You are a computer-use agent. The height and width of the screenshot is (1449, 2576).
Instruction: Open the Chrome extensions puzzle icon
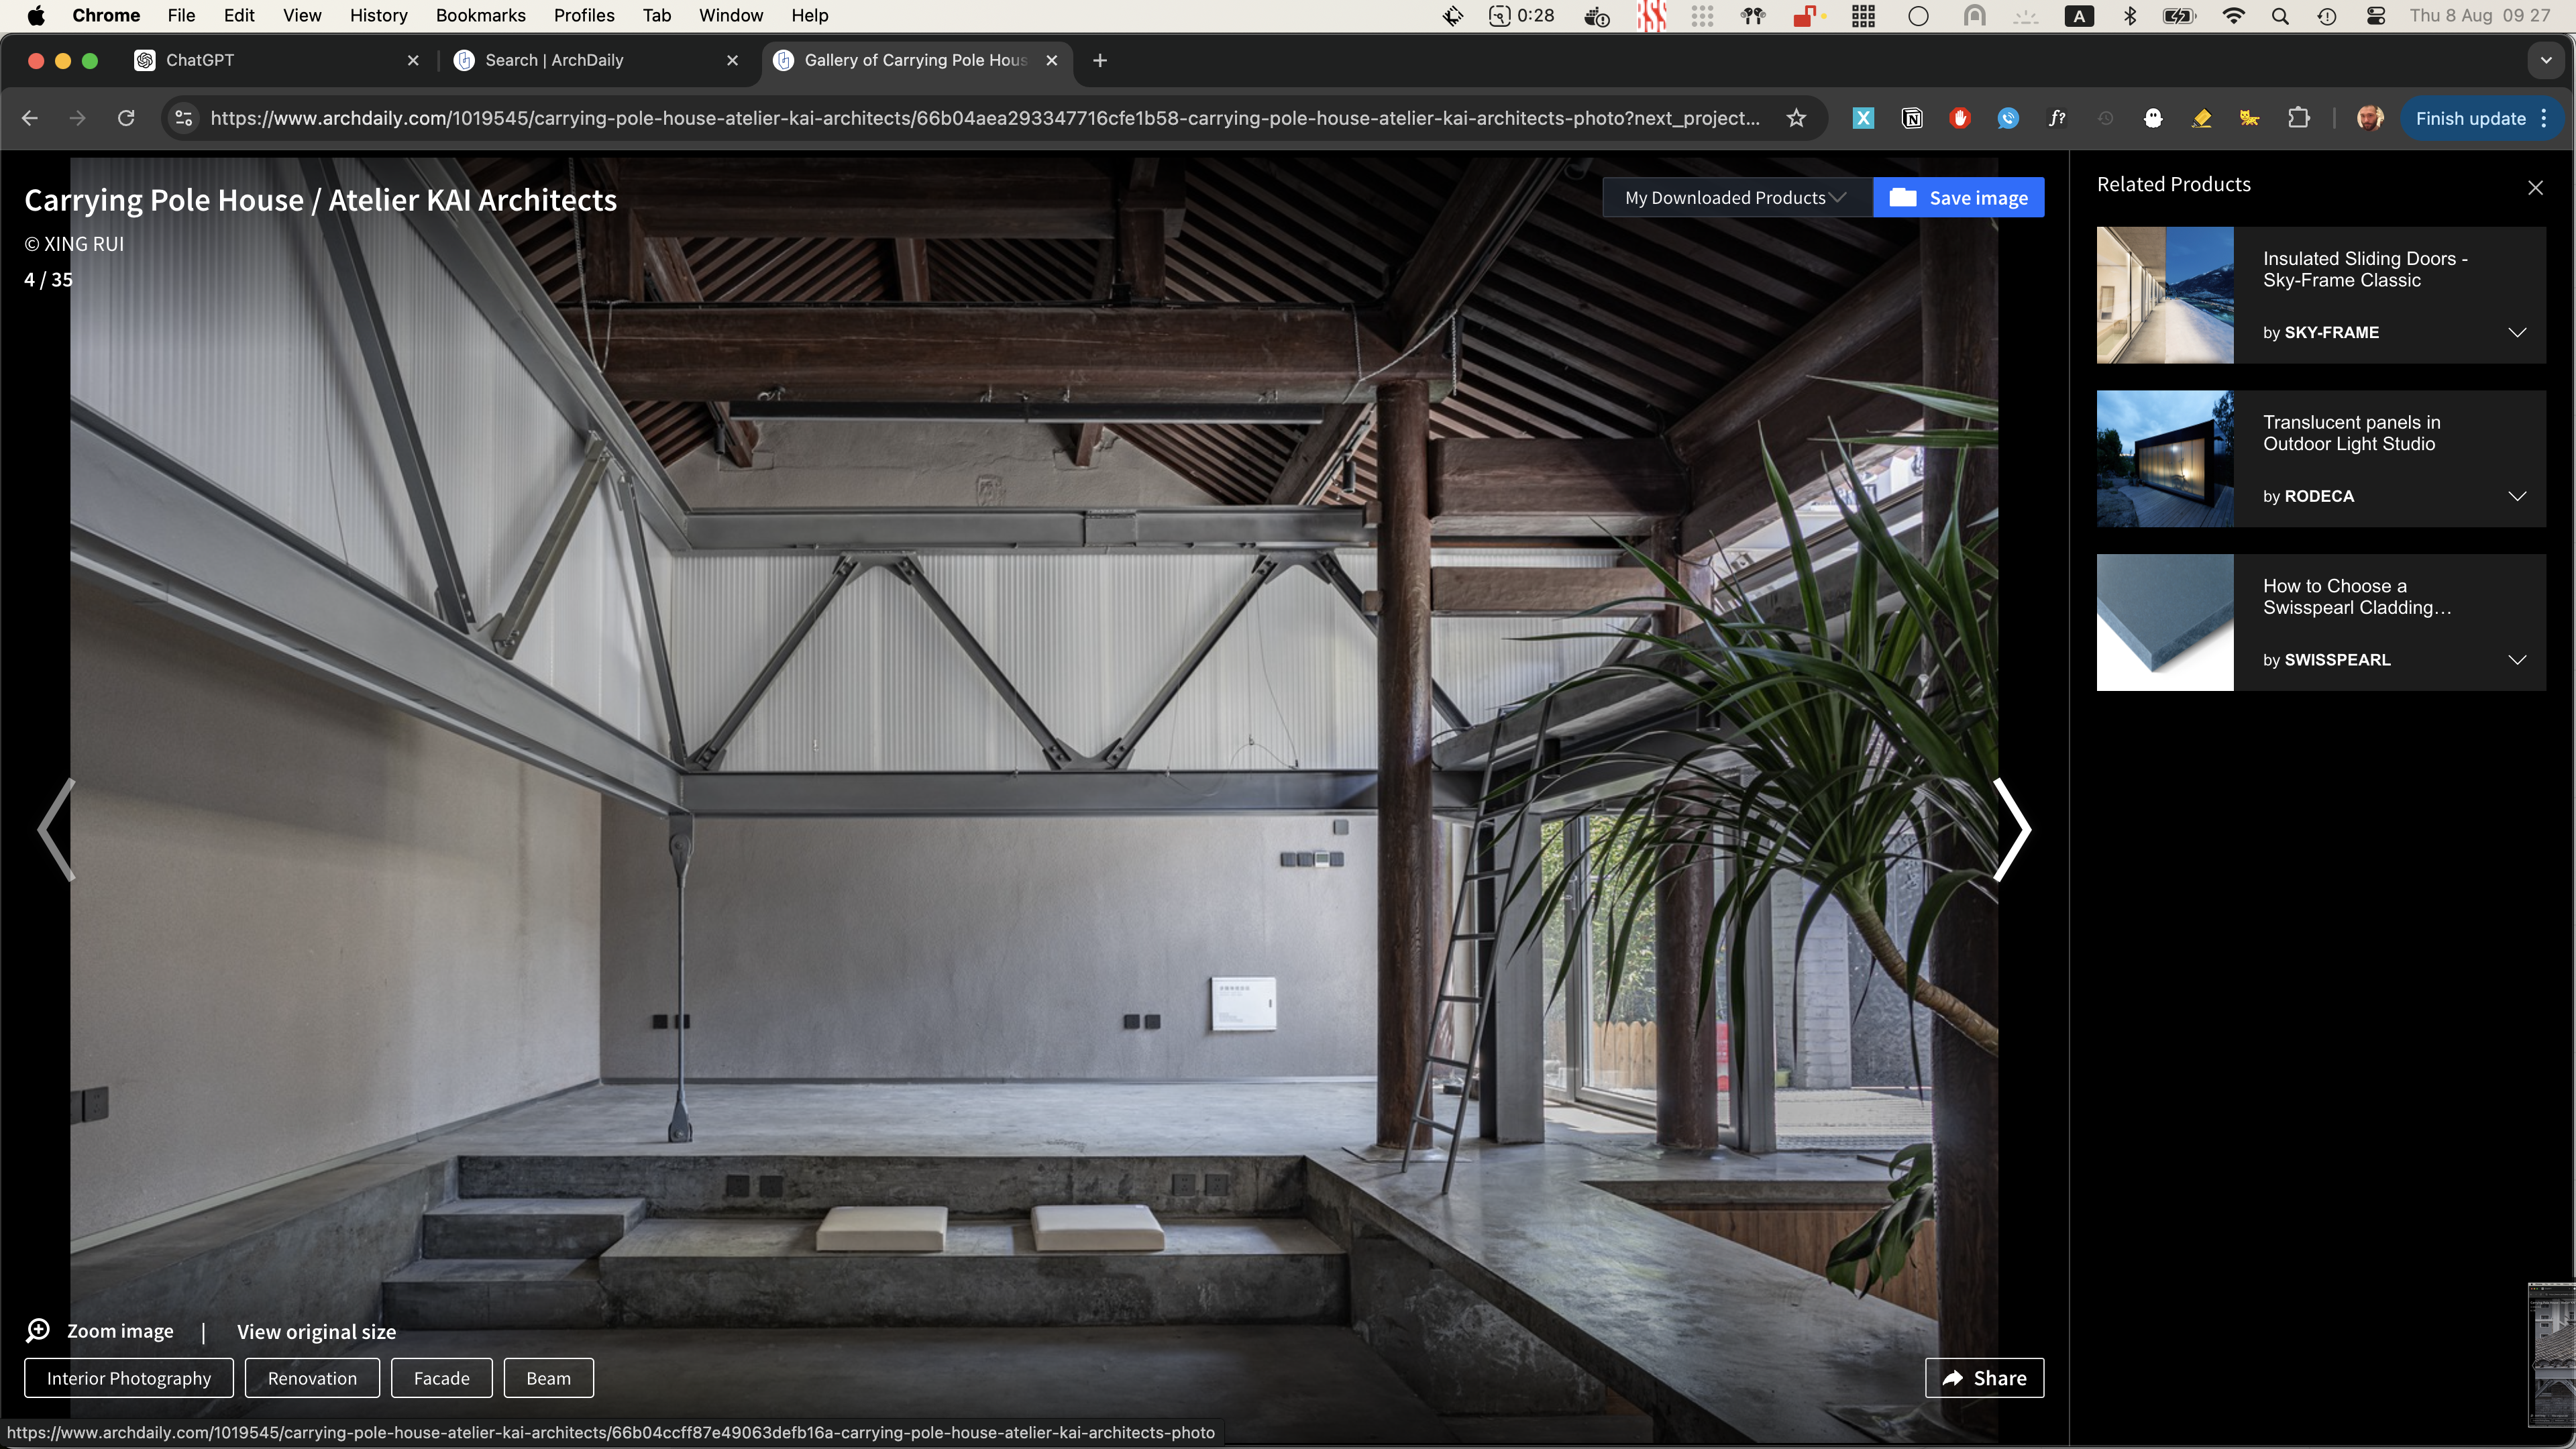coord(2298,118)
